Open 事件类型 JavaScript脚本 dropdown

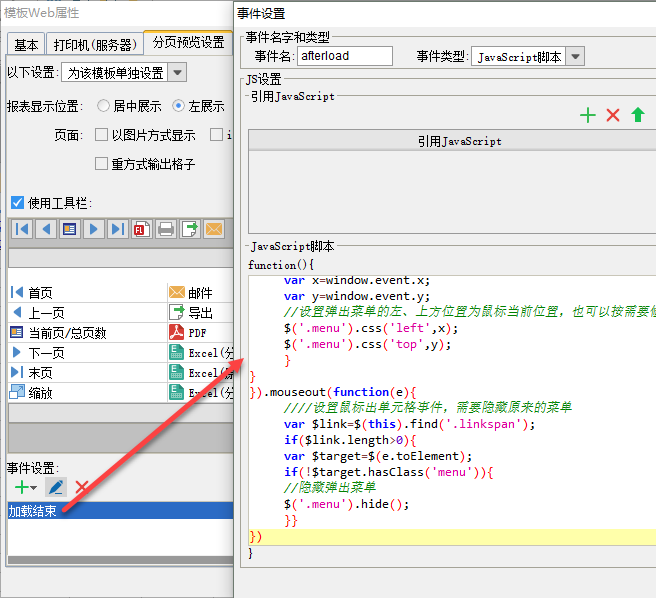[x=575, y=56]
